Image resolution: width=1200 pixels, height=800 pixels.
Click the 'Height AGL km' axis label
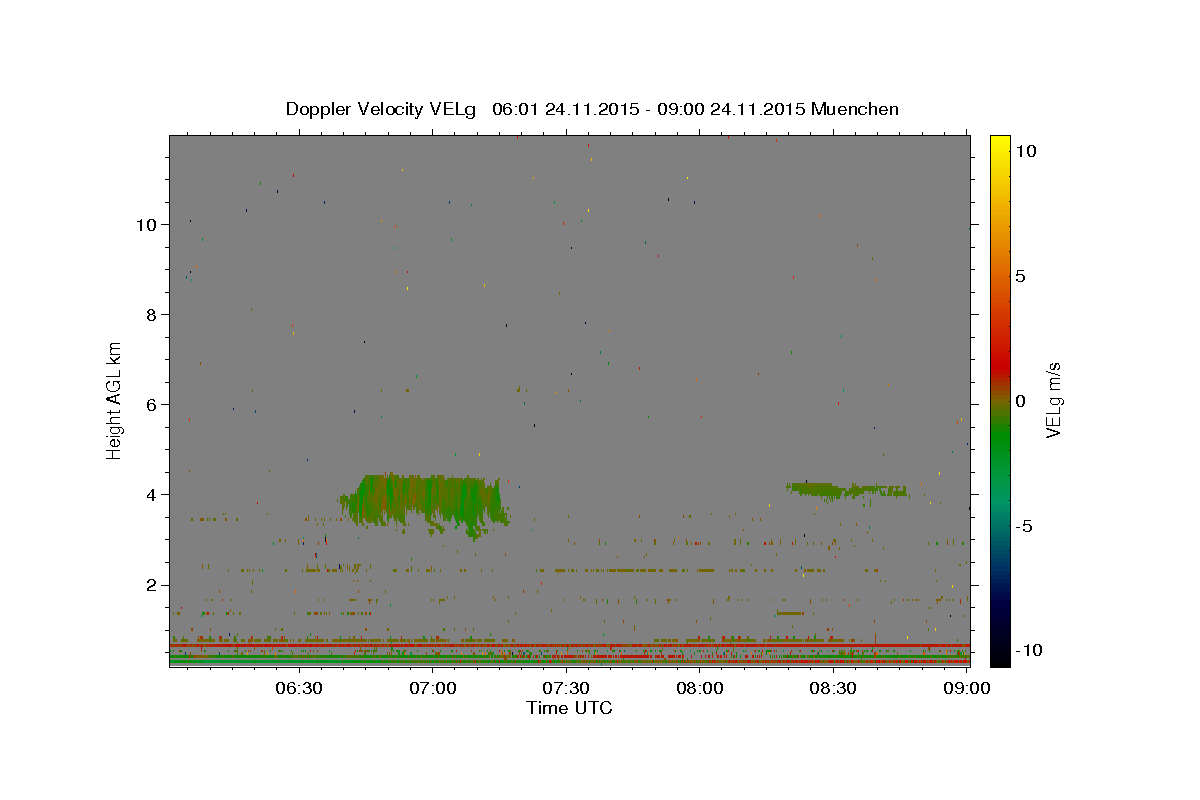click(x=114, y=399)
